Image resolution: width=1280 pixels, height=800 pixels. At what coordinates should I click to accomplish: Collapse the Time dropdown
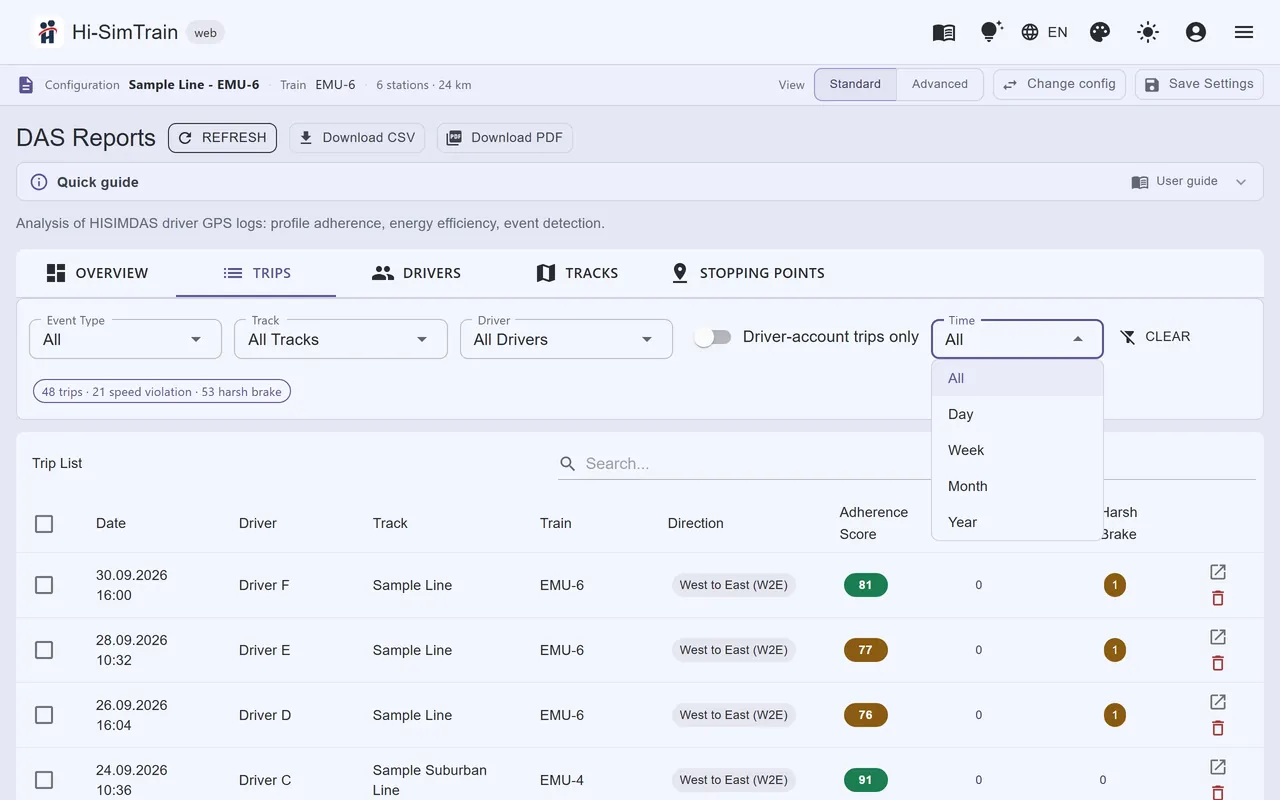coord(1017,339)
